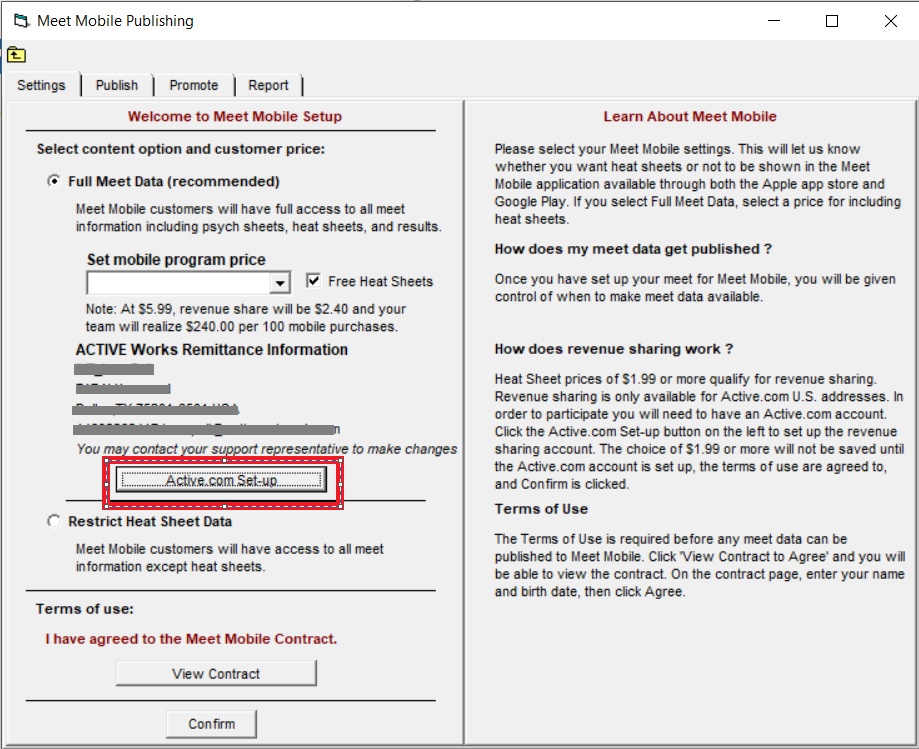Click the 'Terms of Use' heading in right panel
Screen dimensions: 919x749
(541, 509)
